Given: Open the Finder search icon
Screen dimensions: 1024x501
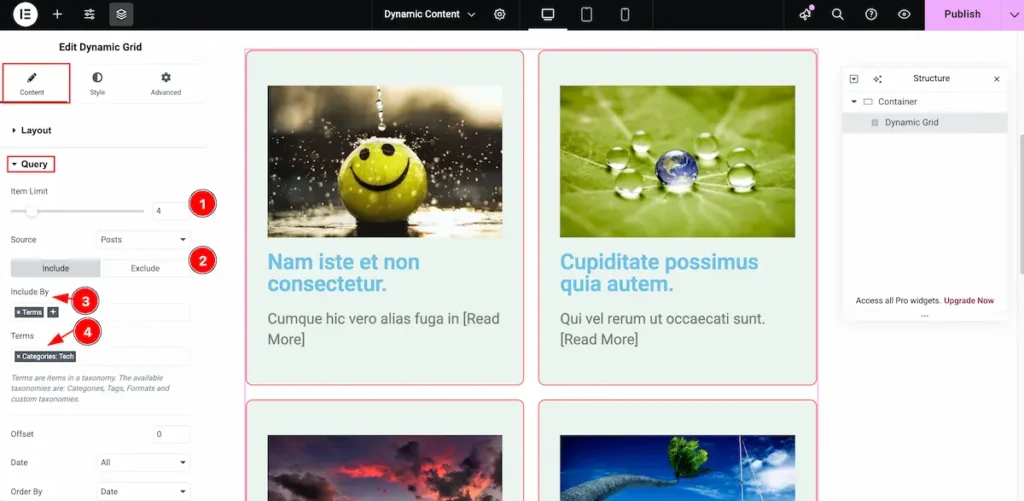Looking at the screenshot, I should pos(838,14).
